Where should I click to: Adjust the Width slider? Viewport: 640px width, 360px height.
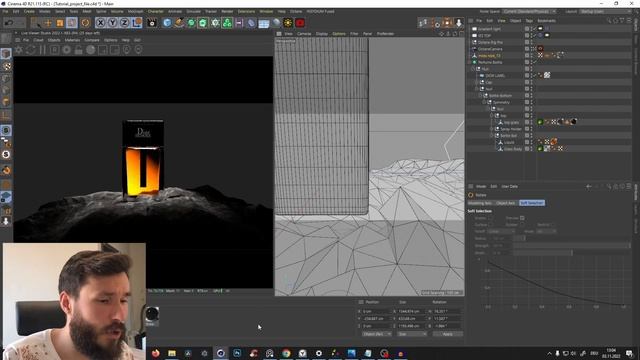tap(572, 253)
